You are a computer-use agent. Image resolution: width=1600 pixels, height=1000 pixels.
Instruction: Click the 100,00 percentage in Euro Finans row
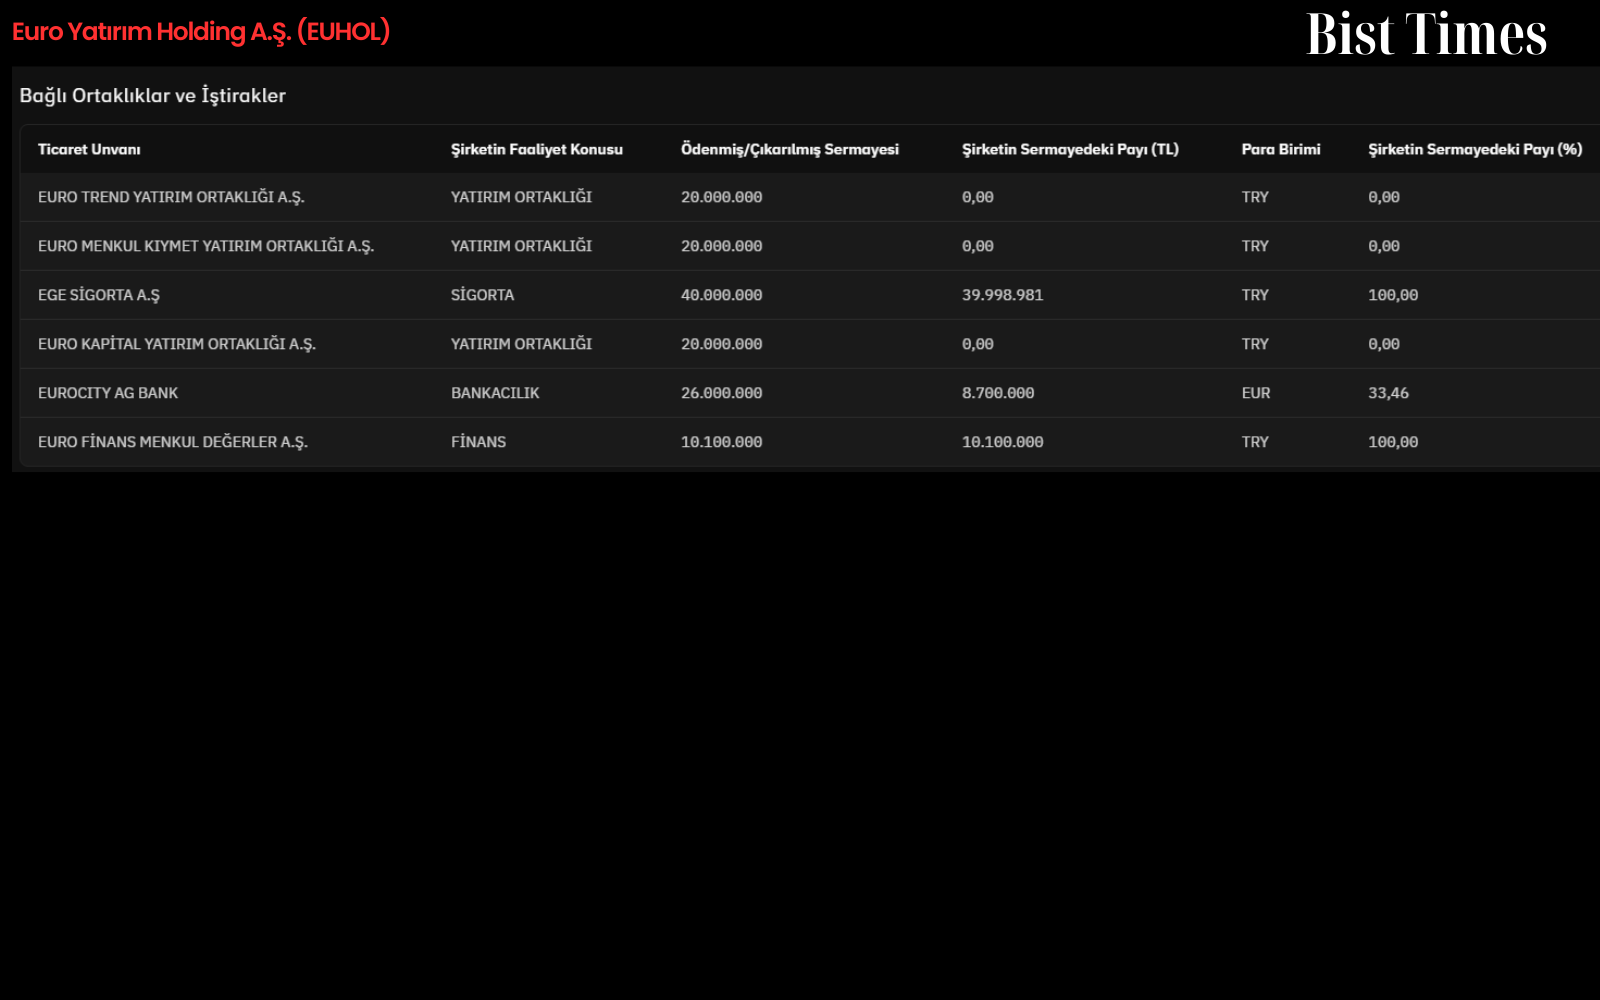pos(1393,442)
